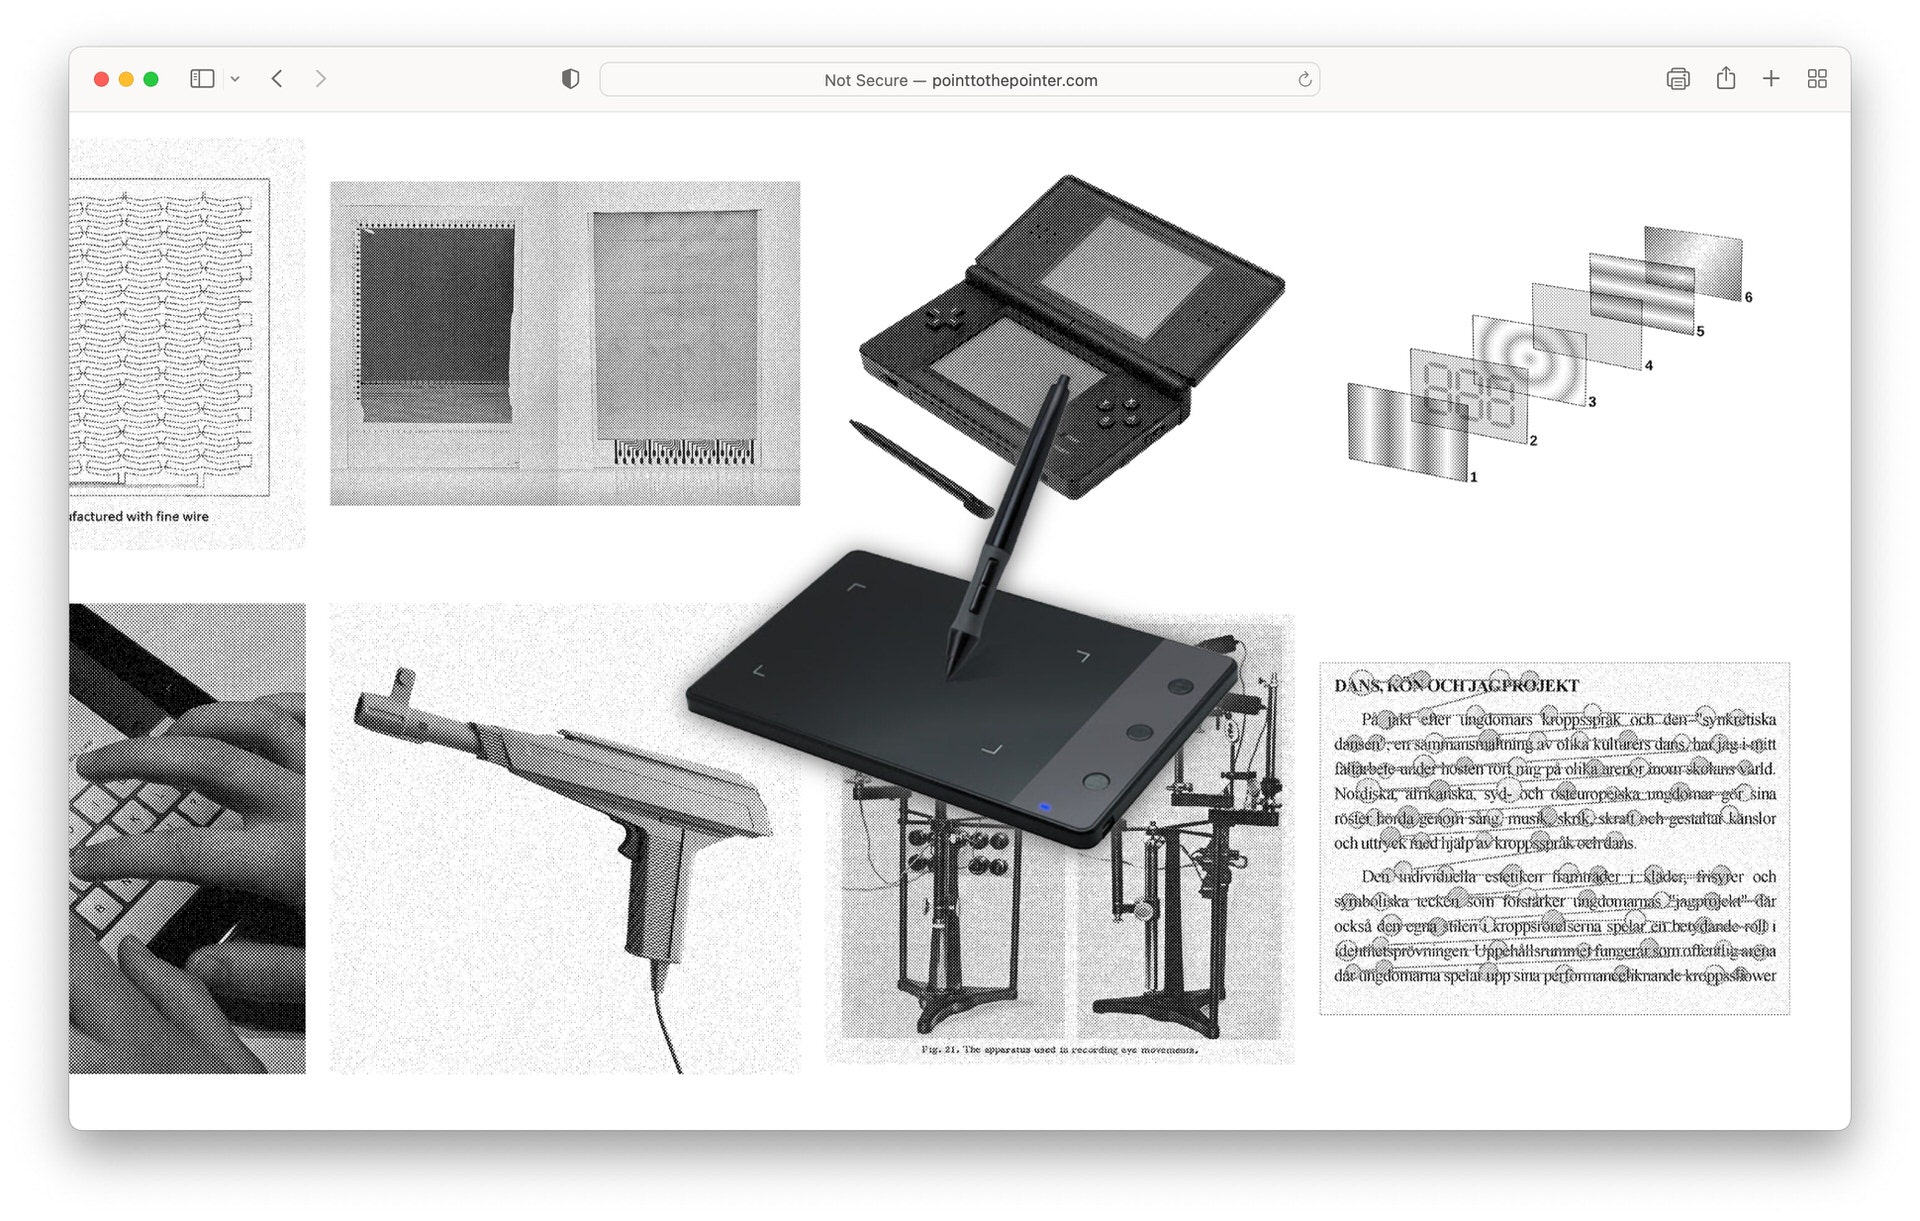Click the privacy report shield icon
The height and width of the screenshot is (1221, 1920).
pyautogui.click(x=570, y=79)
